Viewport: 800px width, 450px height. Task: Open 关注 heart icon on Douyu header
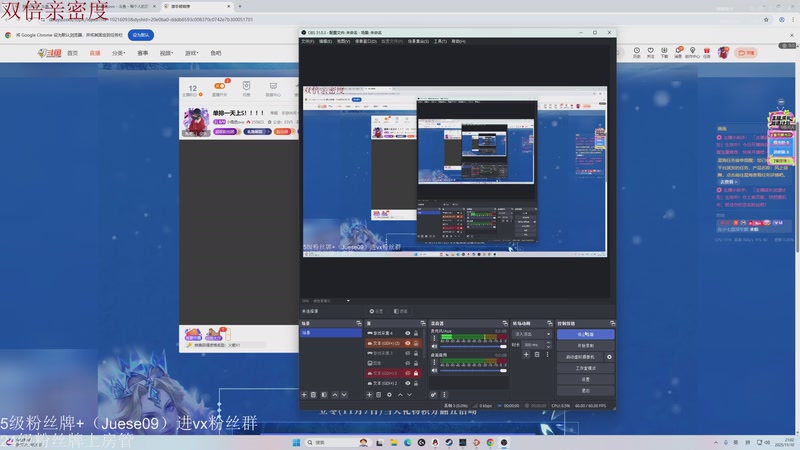(651, 53)
